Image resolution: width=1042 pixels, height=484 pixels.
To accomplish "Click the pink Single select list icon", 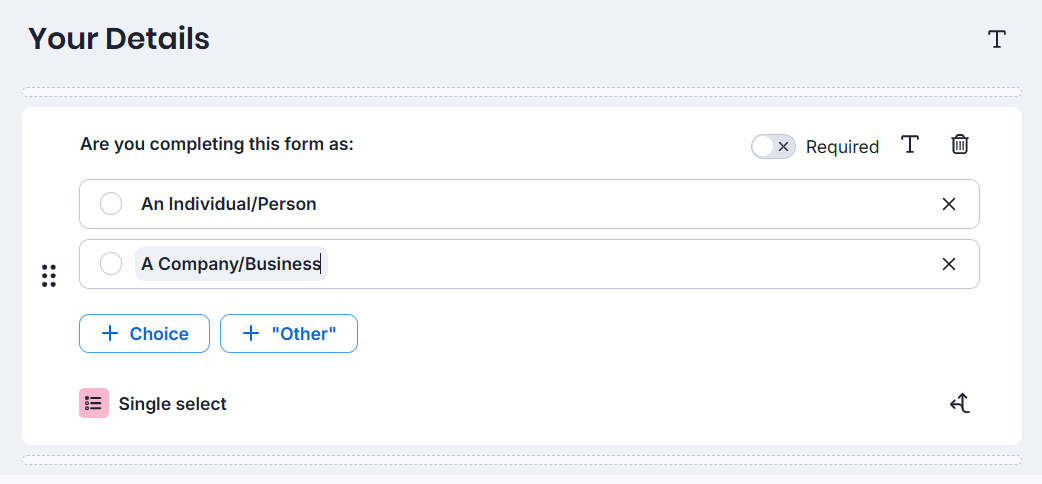I will coord(94,403).
